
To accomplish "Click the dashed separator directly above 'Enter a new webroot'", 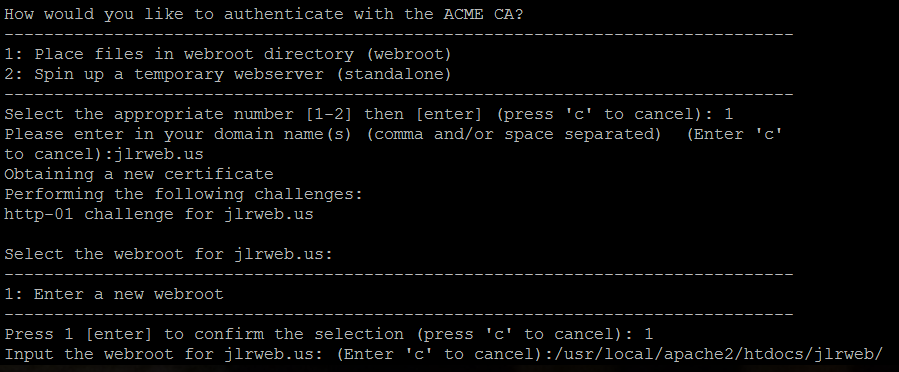I will click(399, 275).
